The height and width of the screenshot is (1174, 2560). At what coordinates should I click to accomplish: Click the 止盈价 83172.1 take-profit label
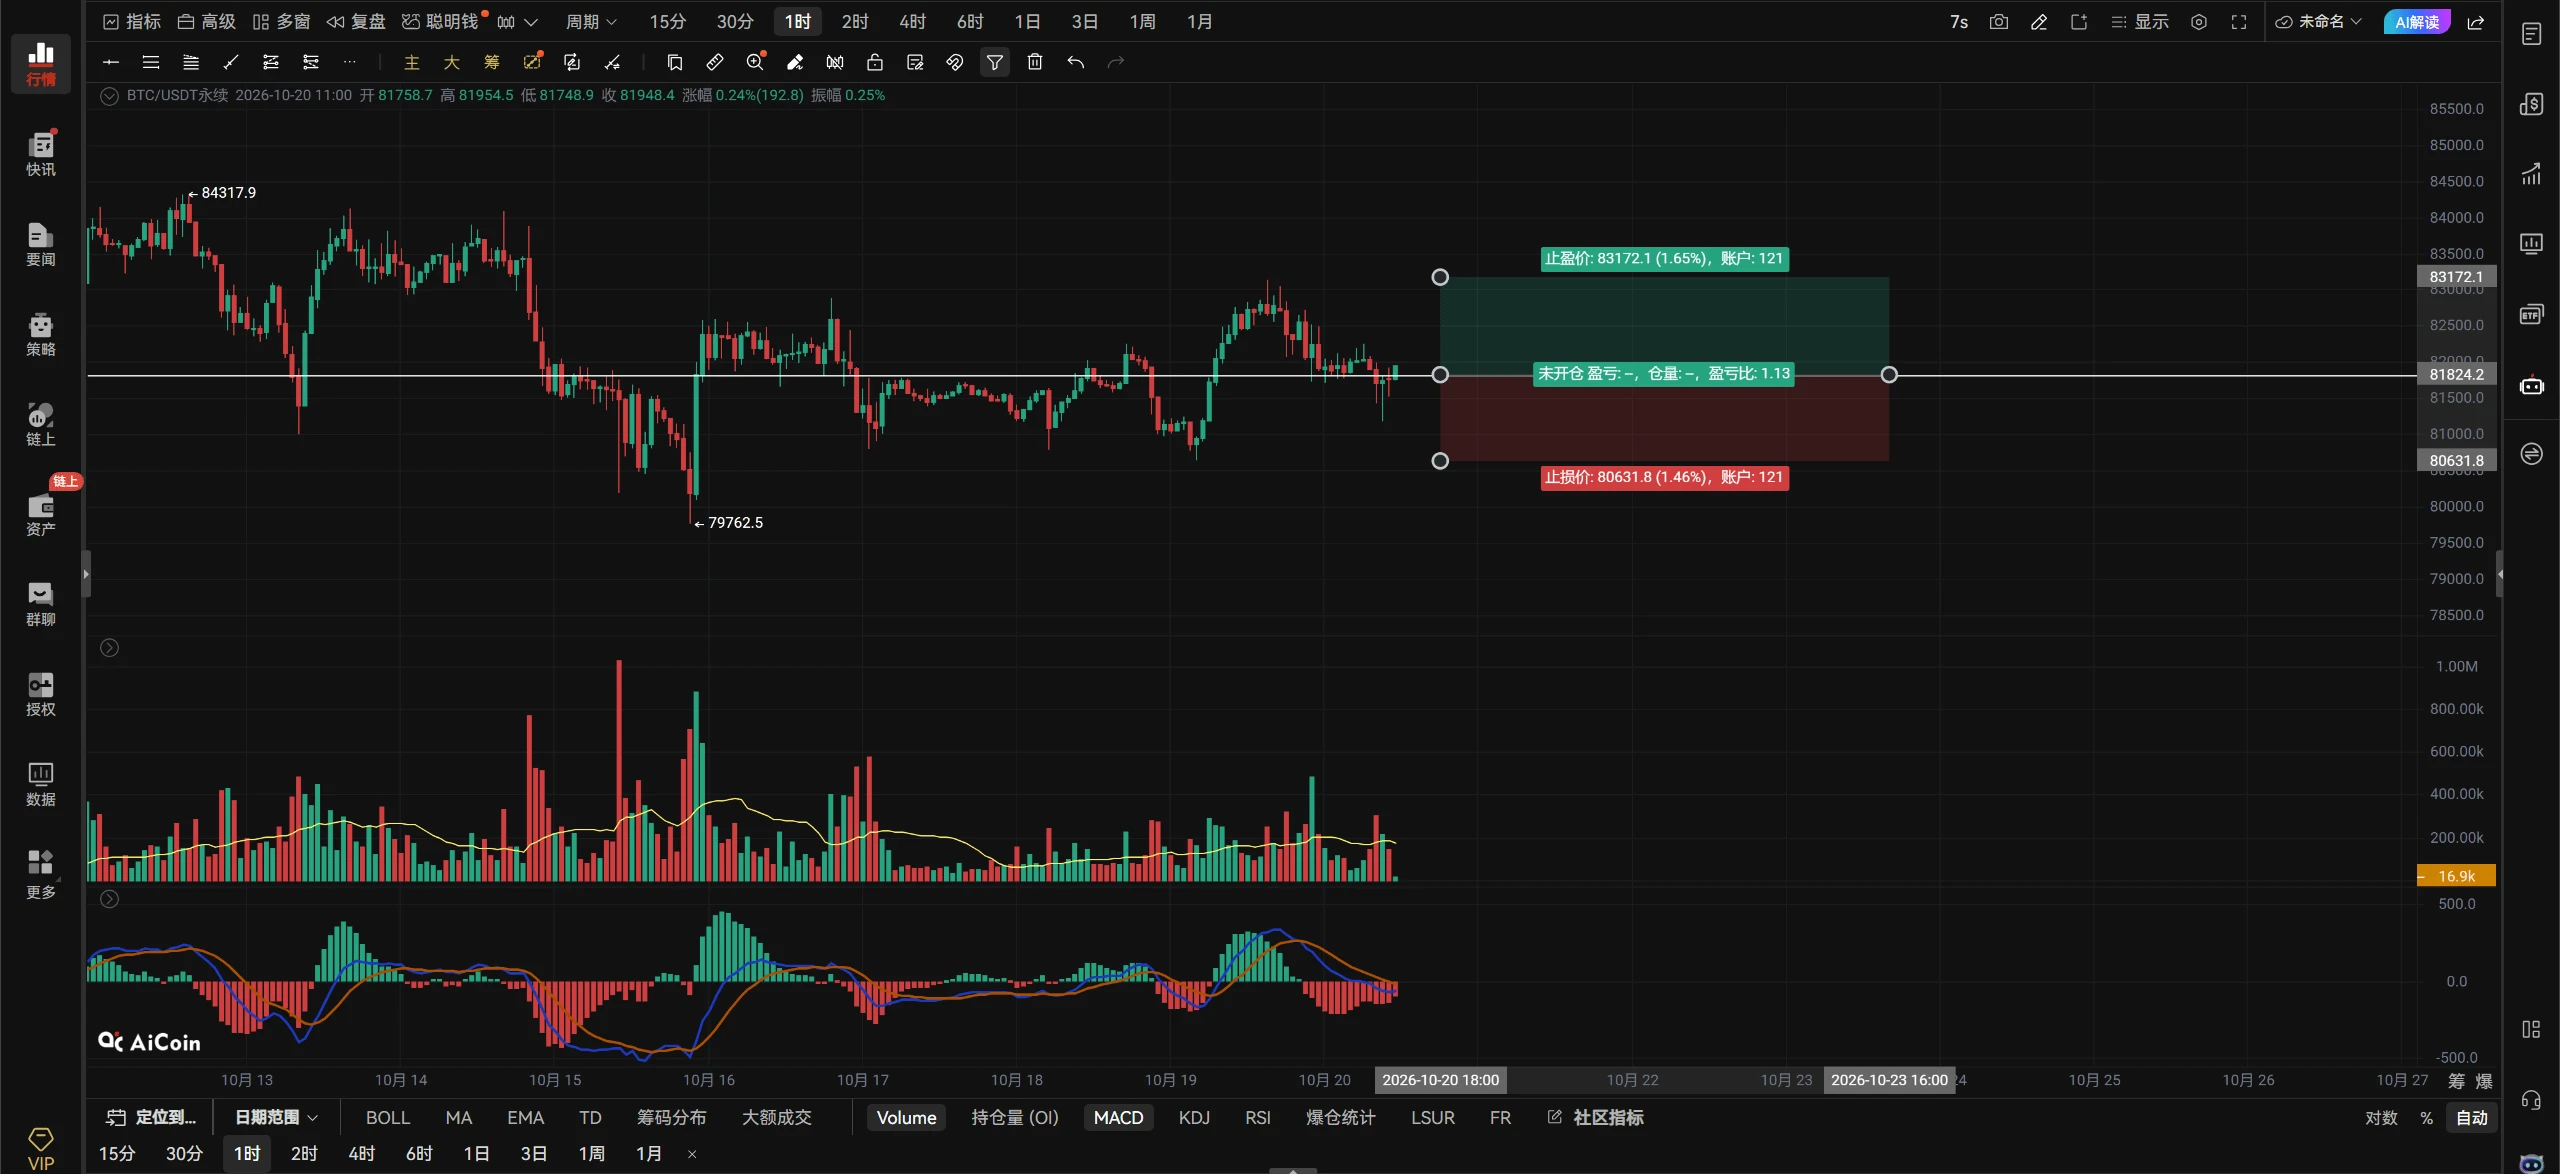click(x=1664, y=259)
